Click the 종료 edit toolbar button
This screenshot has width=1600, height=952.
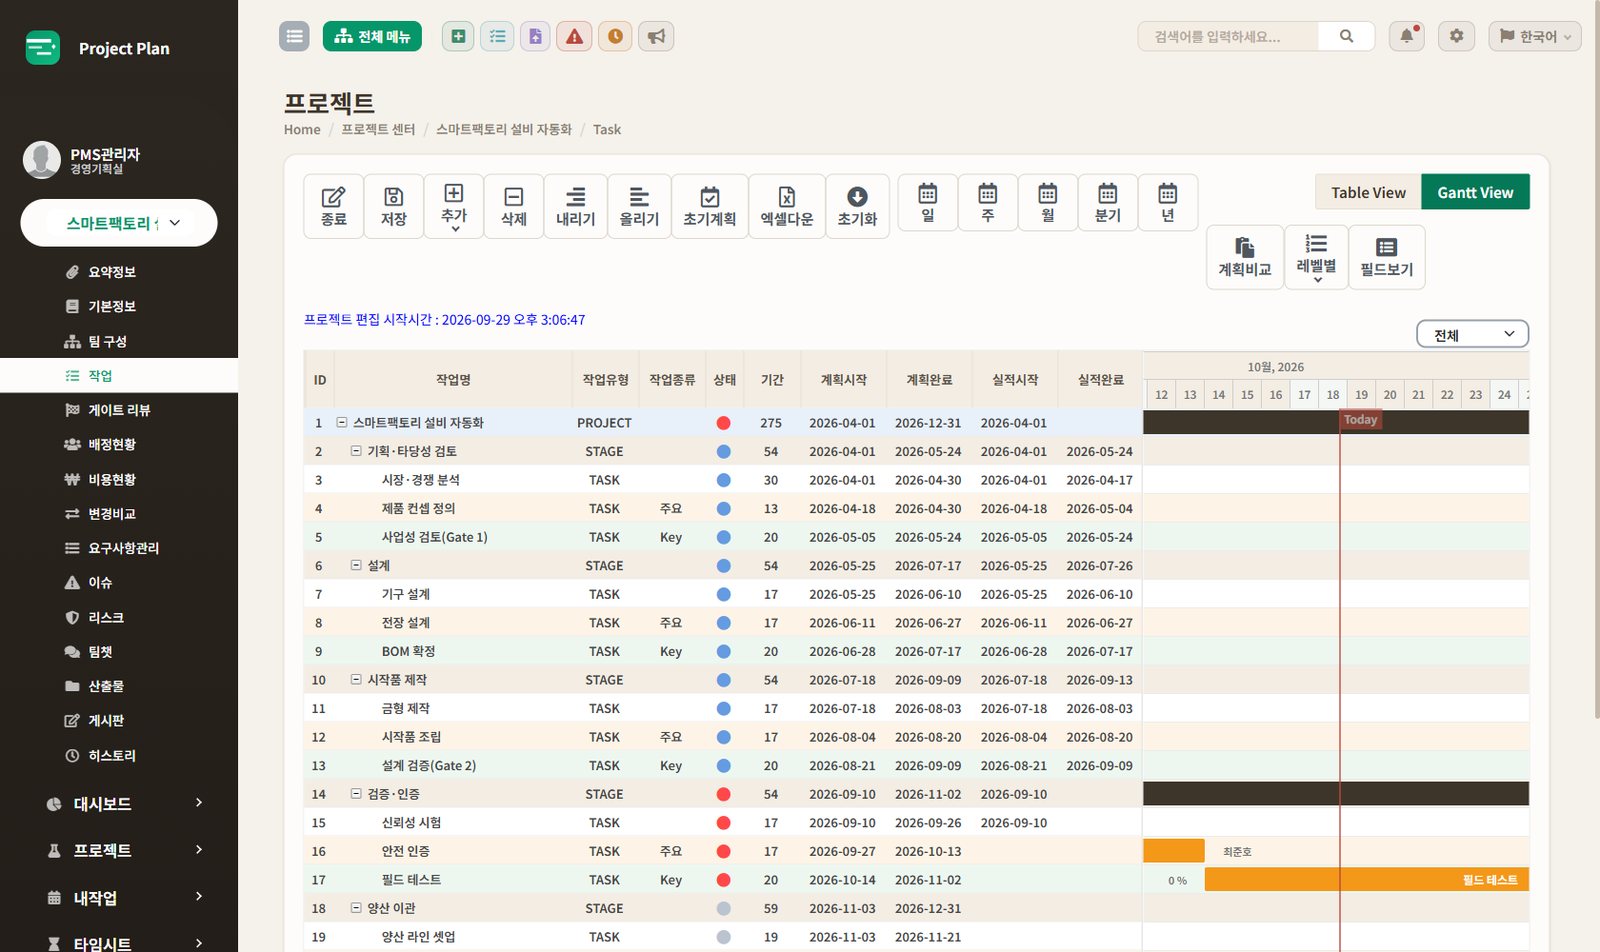point(333,206)
